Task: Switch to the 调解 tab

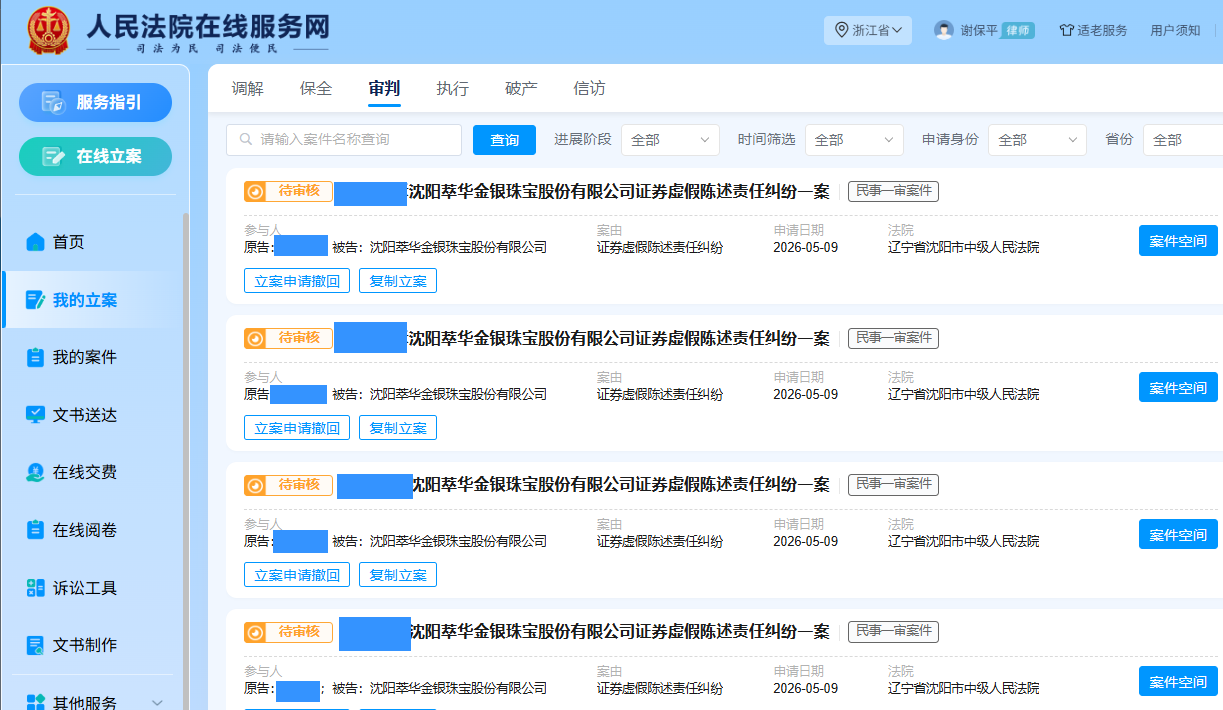Action: click(248, 88)
